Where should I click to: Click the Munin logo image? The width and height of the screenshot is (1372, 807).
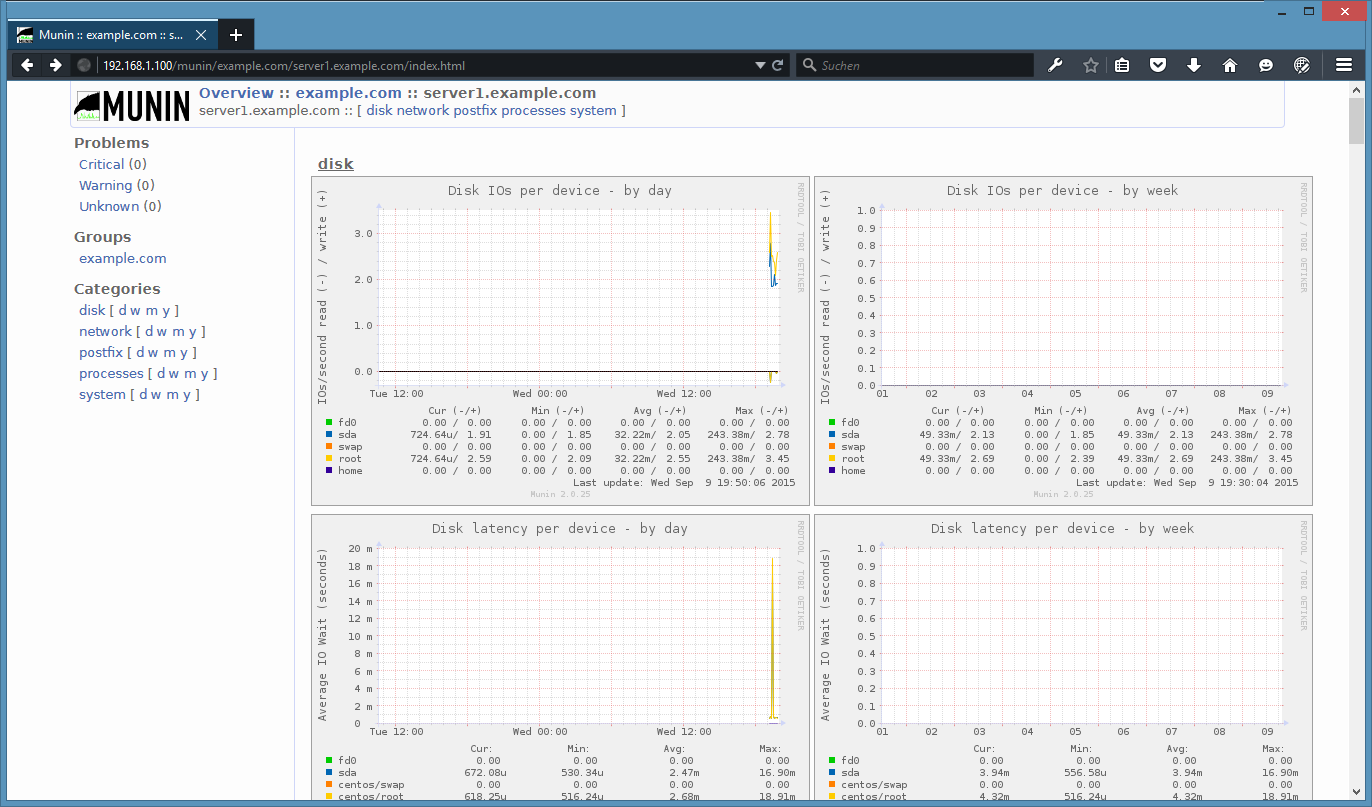132,105
